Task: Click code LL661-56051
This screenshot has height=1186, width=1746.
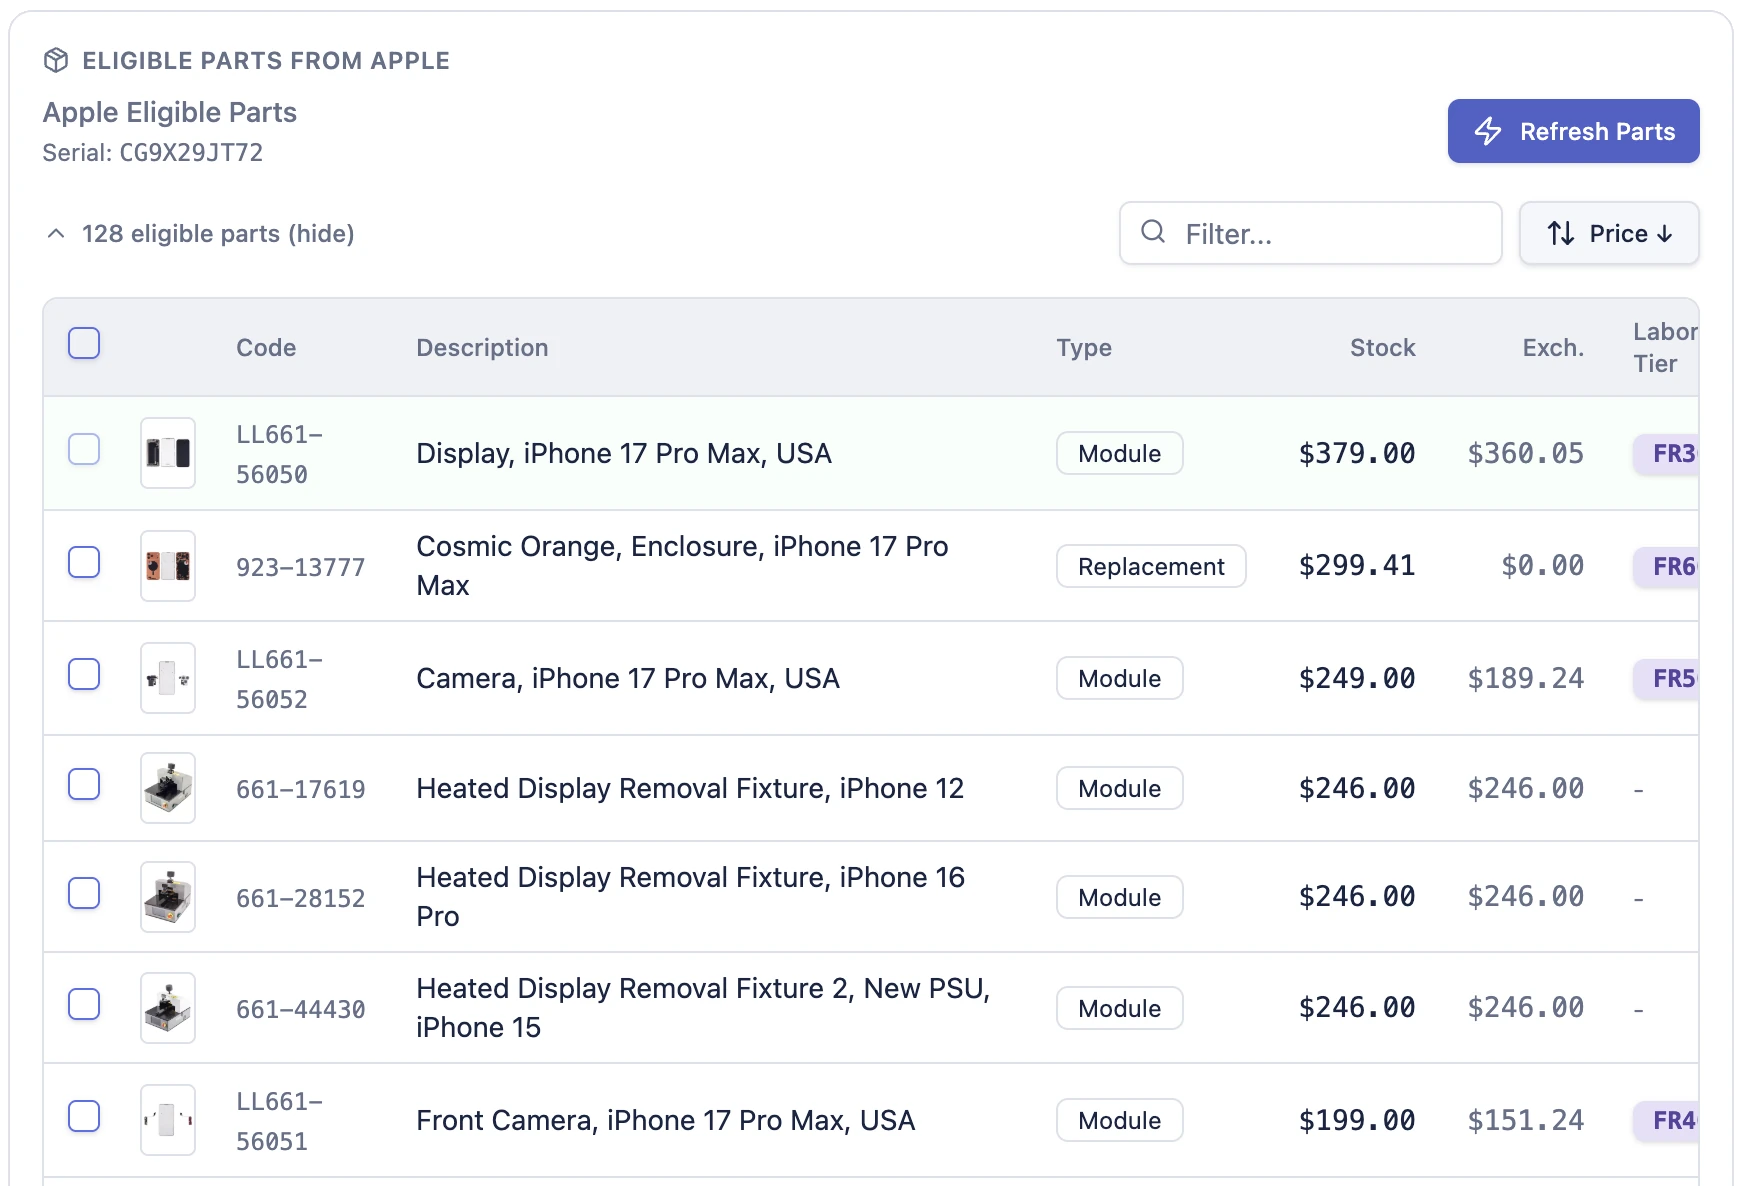Action: [x=279, y=1121]
